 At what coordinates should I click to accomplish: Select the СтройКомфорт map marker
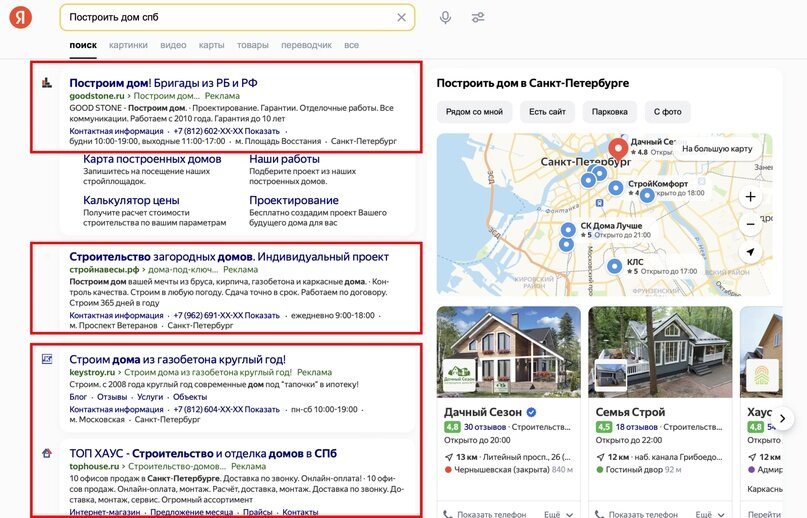coord(616,187)
